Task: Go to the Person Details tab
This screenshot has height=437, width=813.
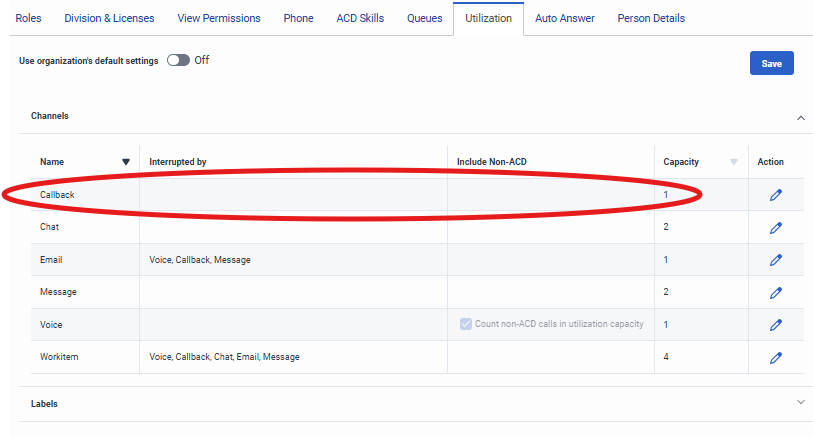Action: coord(651,18)
